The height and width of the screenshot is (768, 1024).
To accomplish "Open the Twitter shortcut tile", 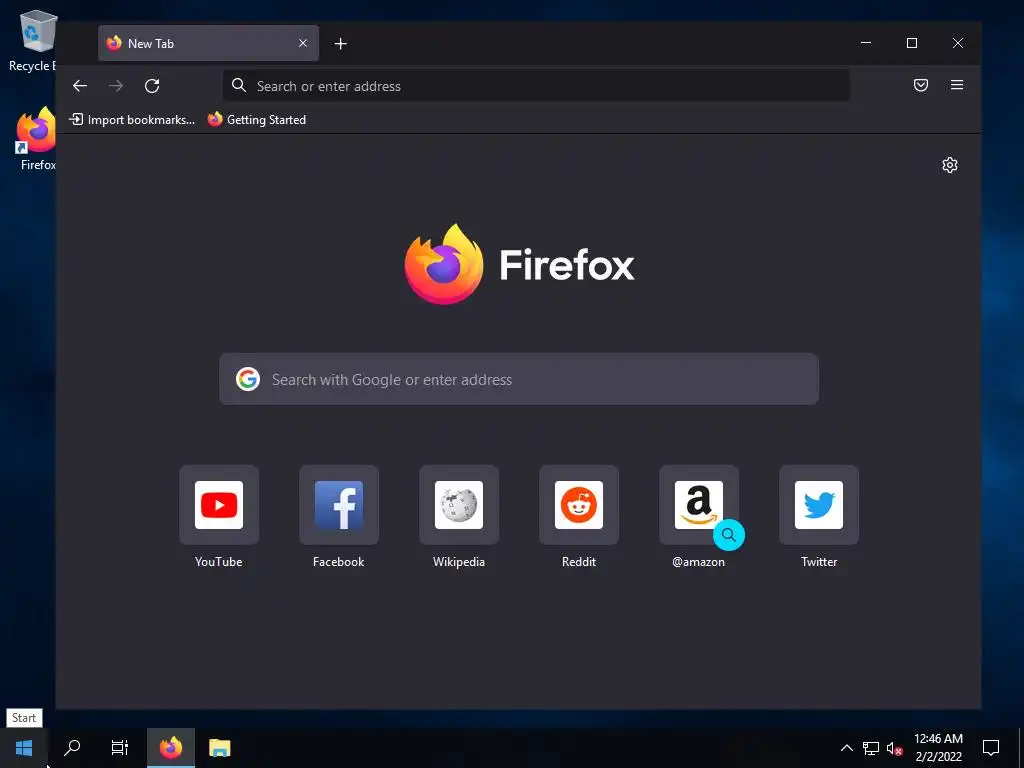I will [819, 505].
